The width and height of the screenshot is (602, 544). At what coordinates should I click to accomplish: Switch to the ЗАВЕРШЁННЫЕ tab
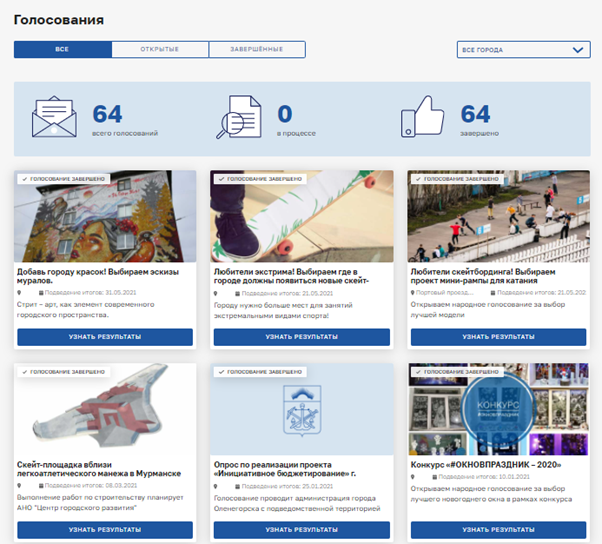pyautogui.click(x=257, y=50)
